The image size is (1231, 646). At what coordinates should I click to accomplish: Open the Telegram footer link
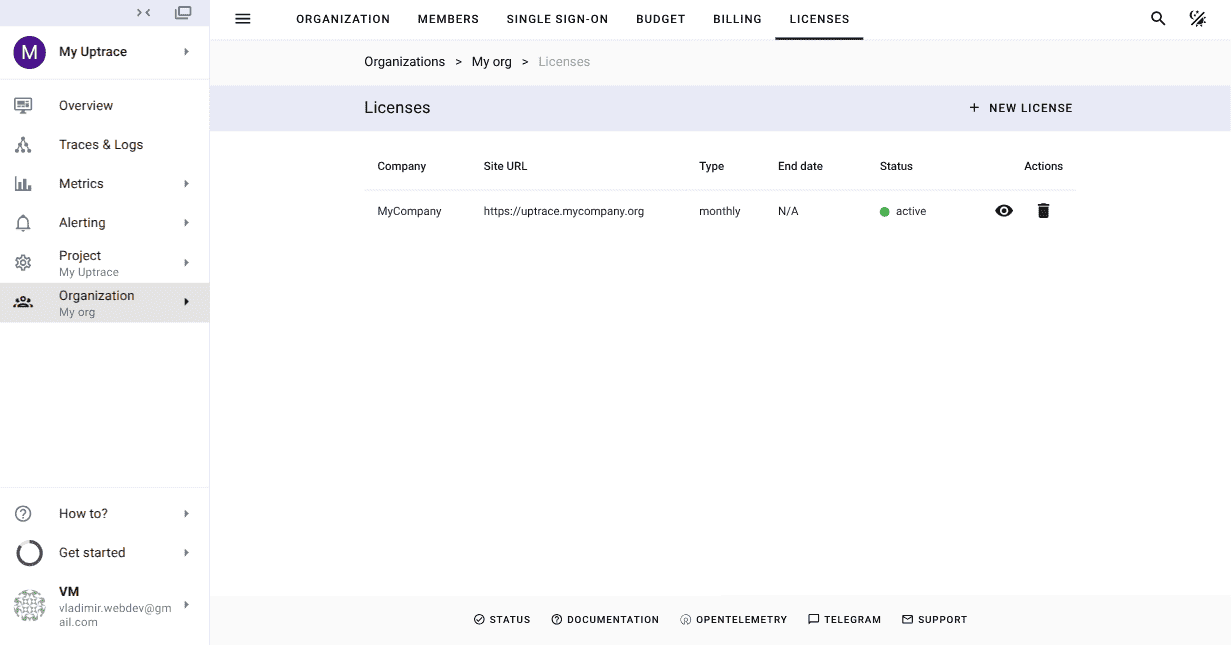coord(844,620)
